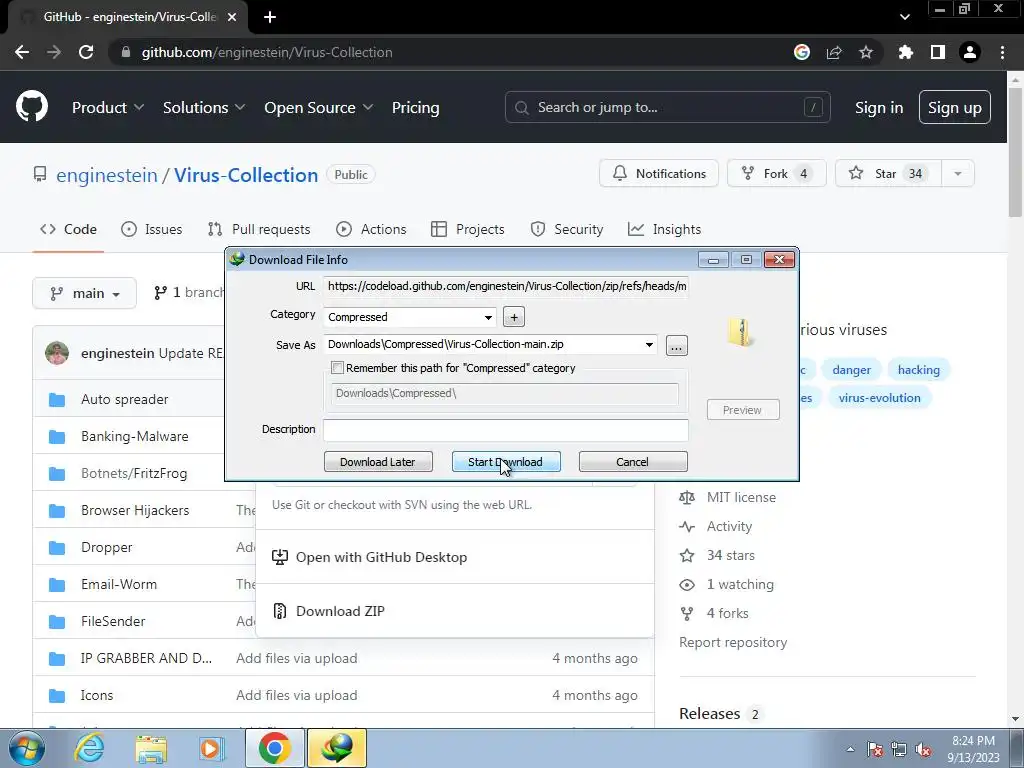The height and width of the screenshot is (768, 1024).
Task: Bookmark this page with star icon
Action: 866,52
